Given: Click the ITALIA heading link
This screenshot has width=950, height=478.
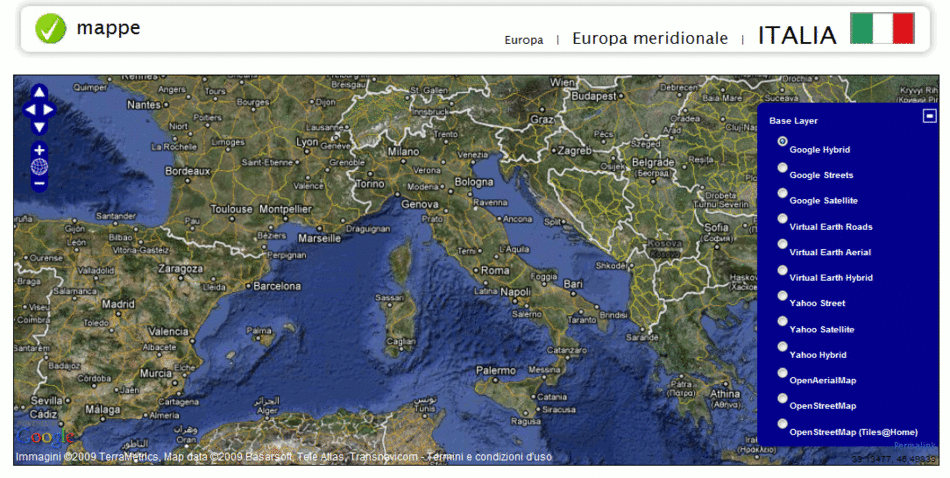Looking at the screenshot, I should click(797, 35).
